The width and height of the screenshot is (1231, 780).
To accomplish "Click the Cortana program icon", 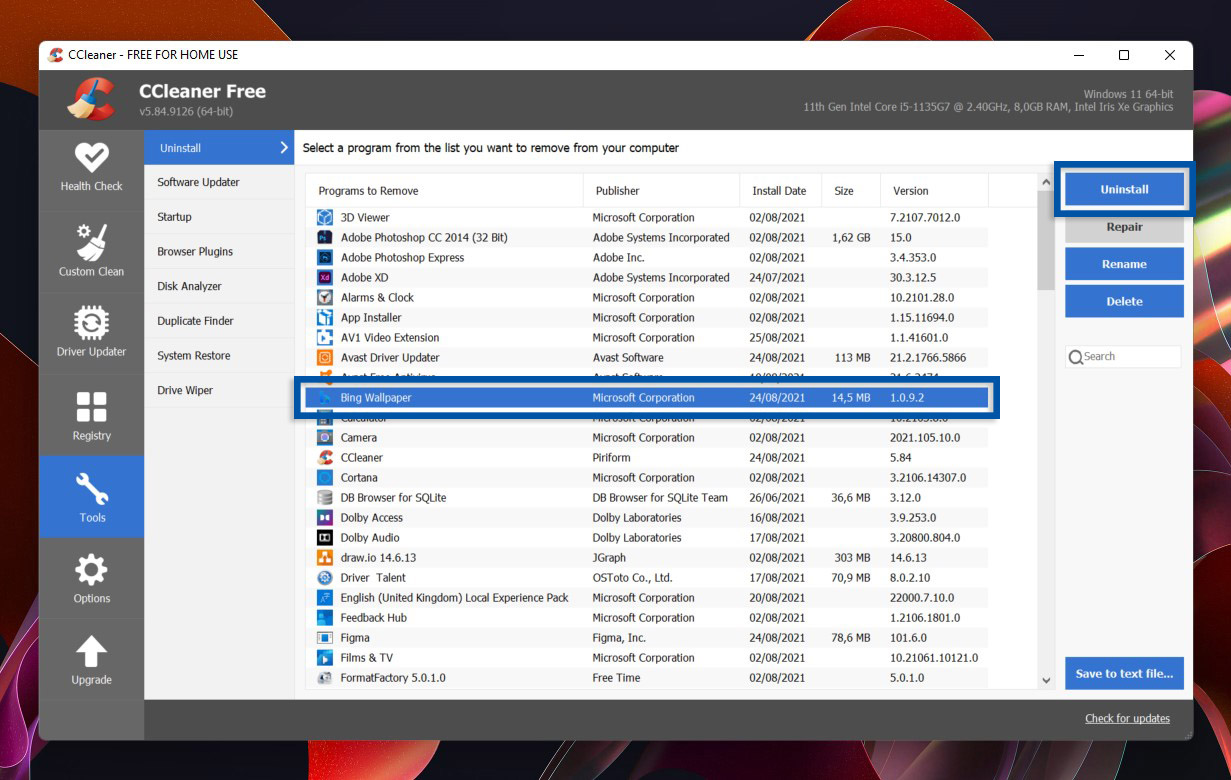I will pos(323,477).
